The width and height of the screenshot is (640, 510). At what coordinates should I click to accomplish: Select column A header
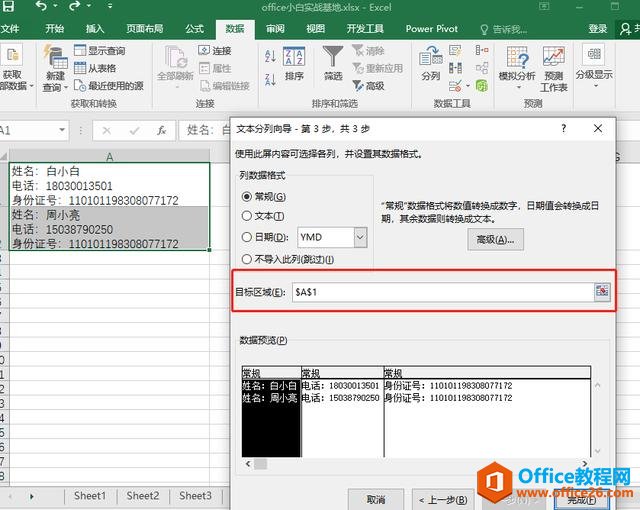[109, 156]
